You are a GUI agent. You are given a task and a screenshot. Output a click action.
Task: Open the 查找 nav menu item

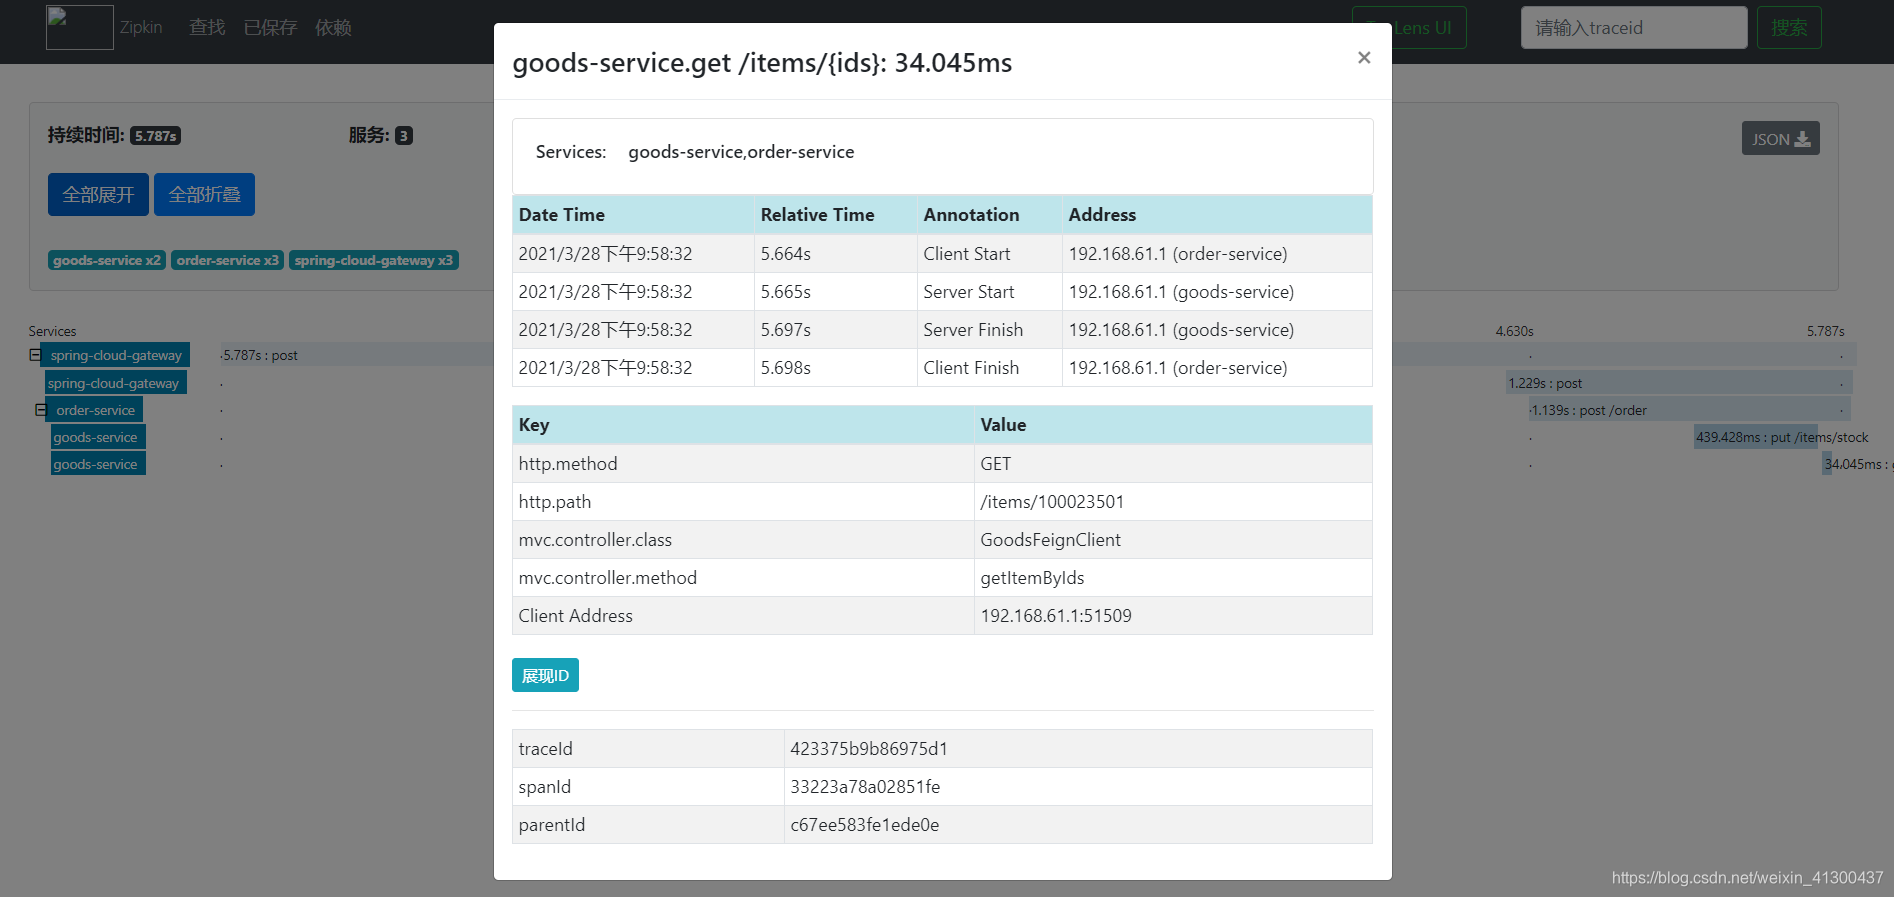click(207, 28)
